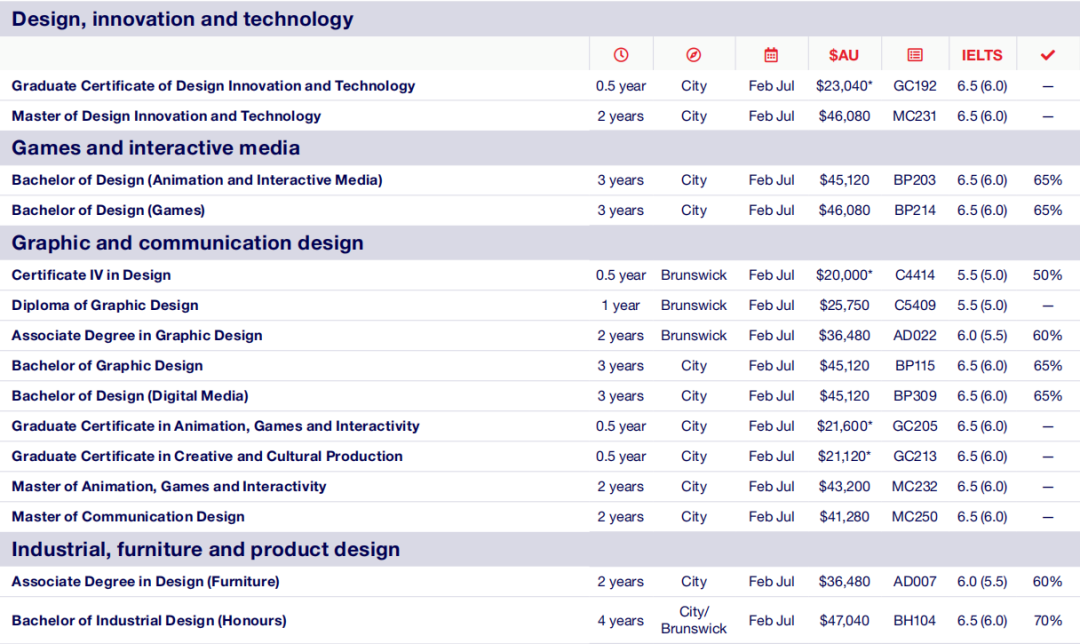This screenshot has height=644, width=1080.
Task: Click Feb Jul in Master of Communication Design row
Action: tap(771, 517)
